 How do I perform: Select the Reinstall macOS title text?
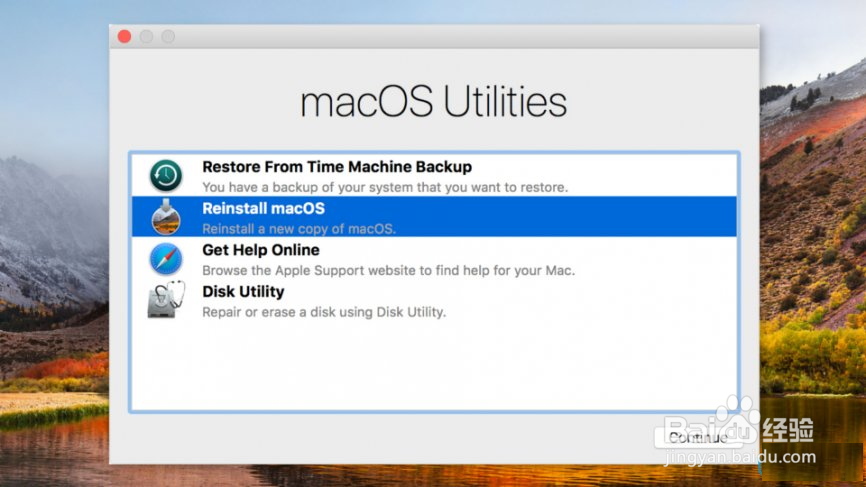point(263,209)
